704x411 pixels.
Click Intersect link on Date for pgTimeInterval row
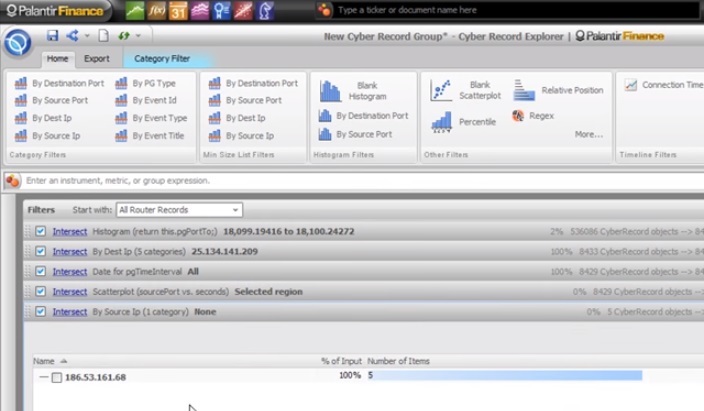point(70,272)
